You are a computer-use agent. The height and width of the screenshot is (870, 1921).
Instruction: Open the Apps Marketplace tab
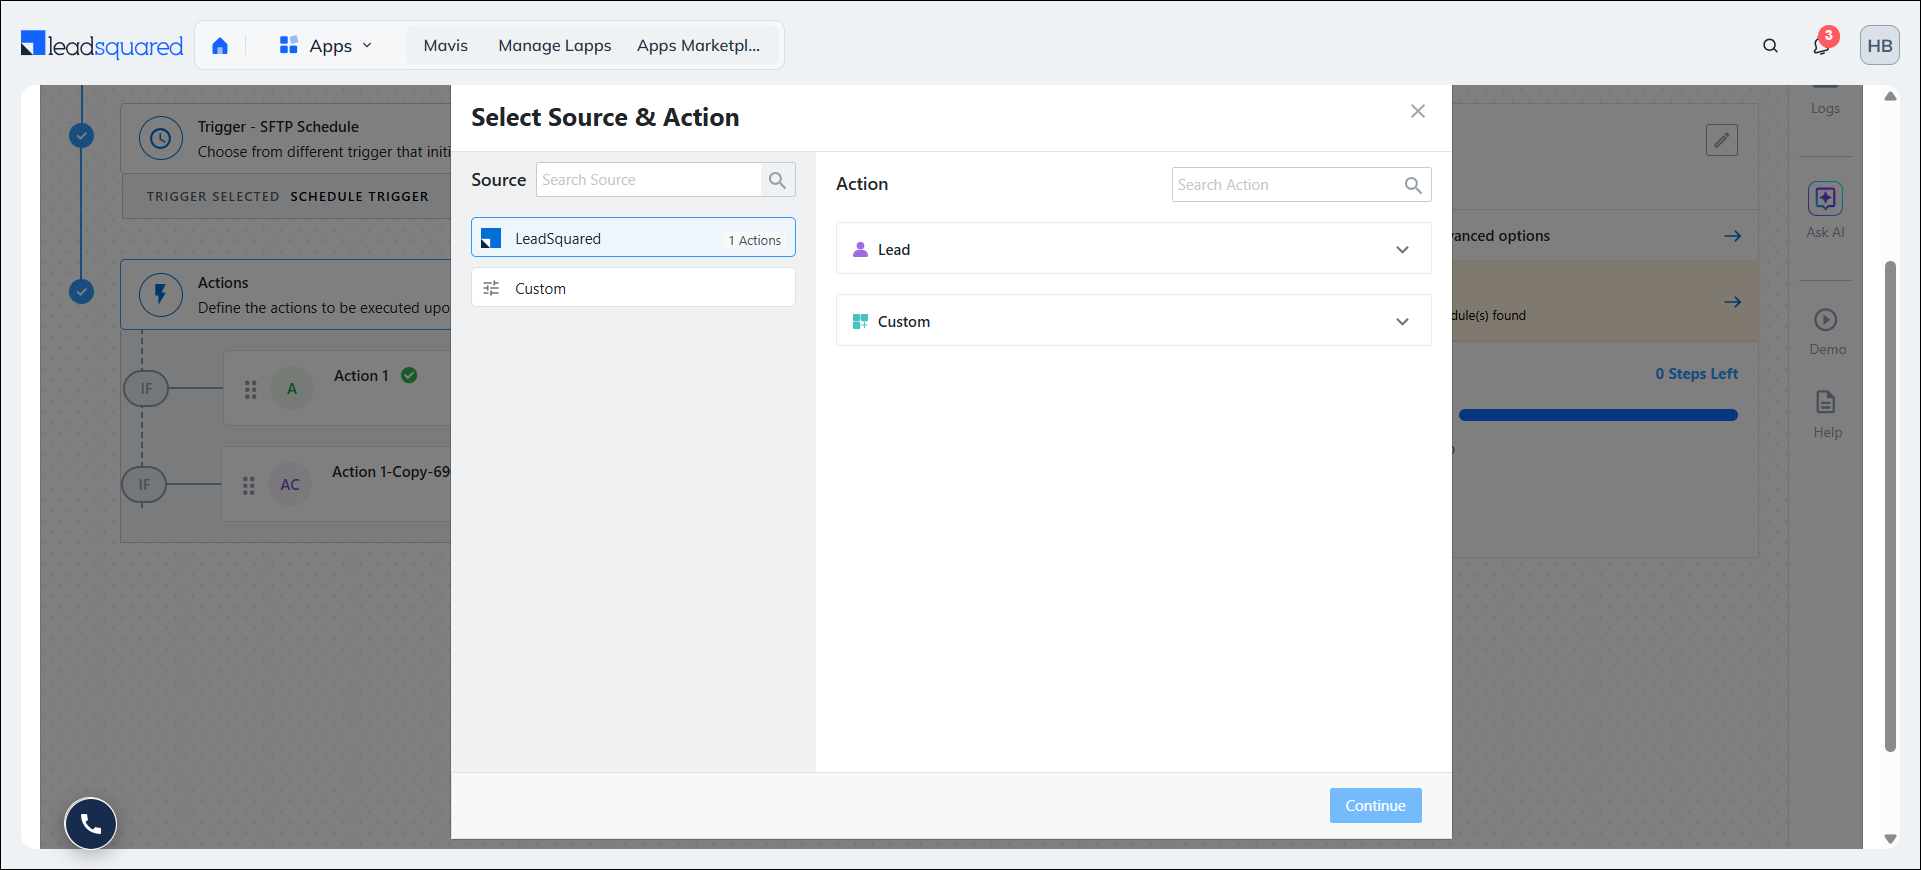click(698, 45)
